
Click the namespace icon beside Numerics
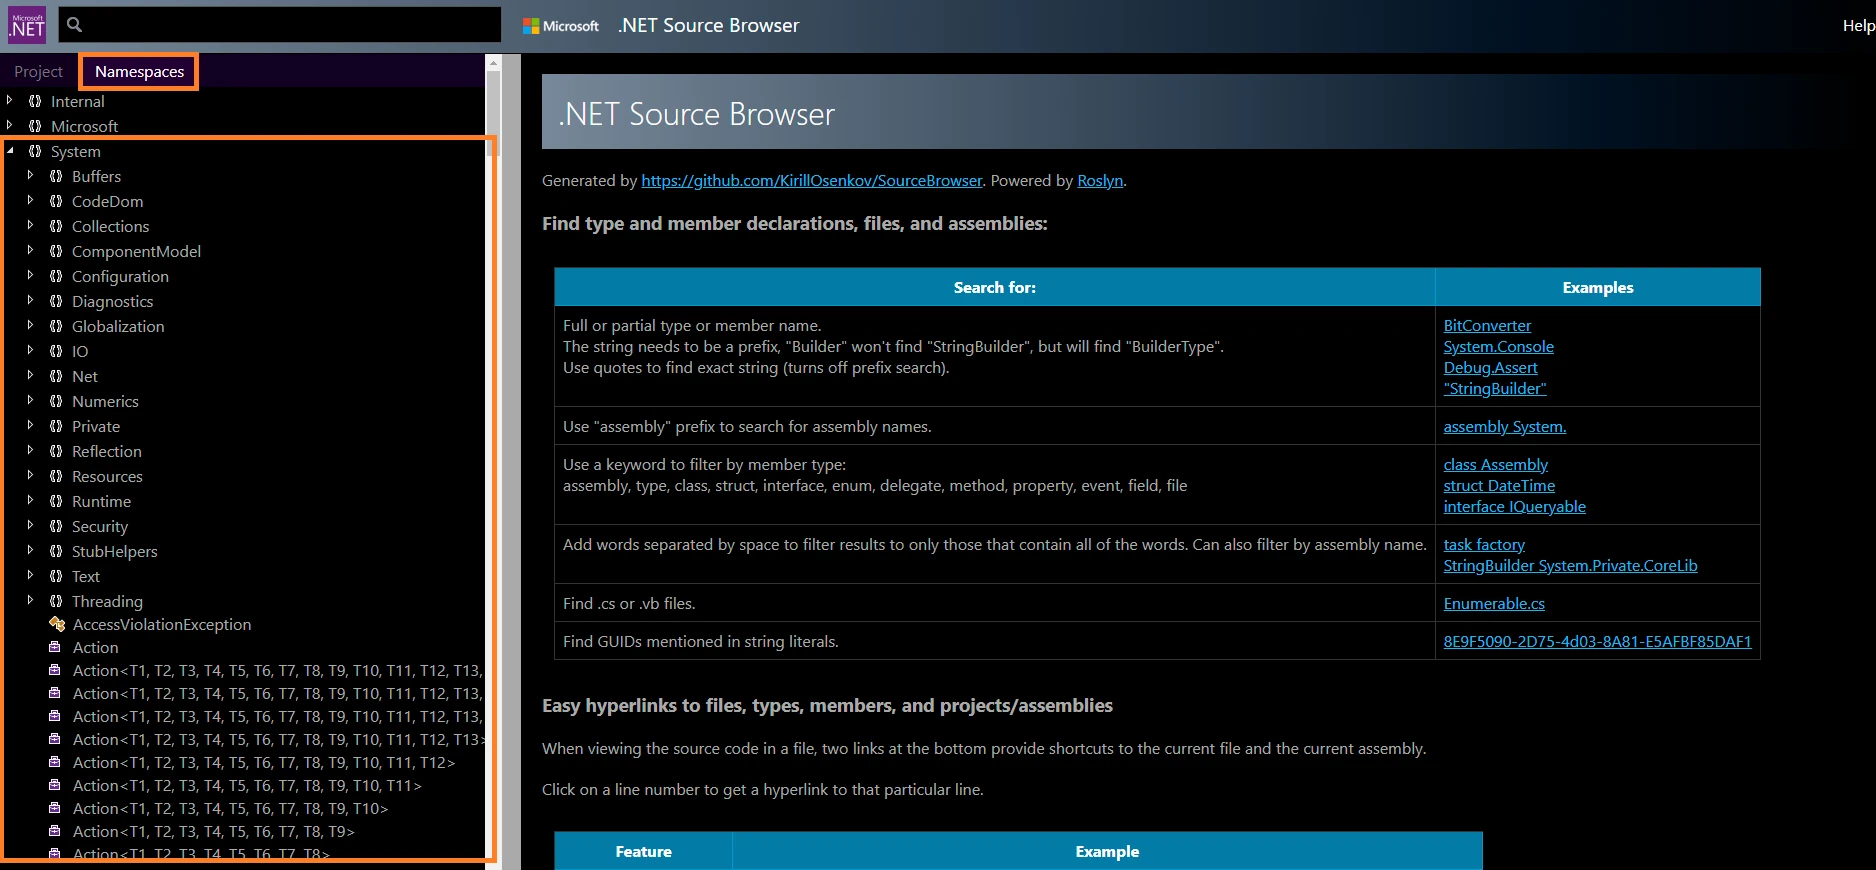(x=56, y=401)
